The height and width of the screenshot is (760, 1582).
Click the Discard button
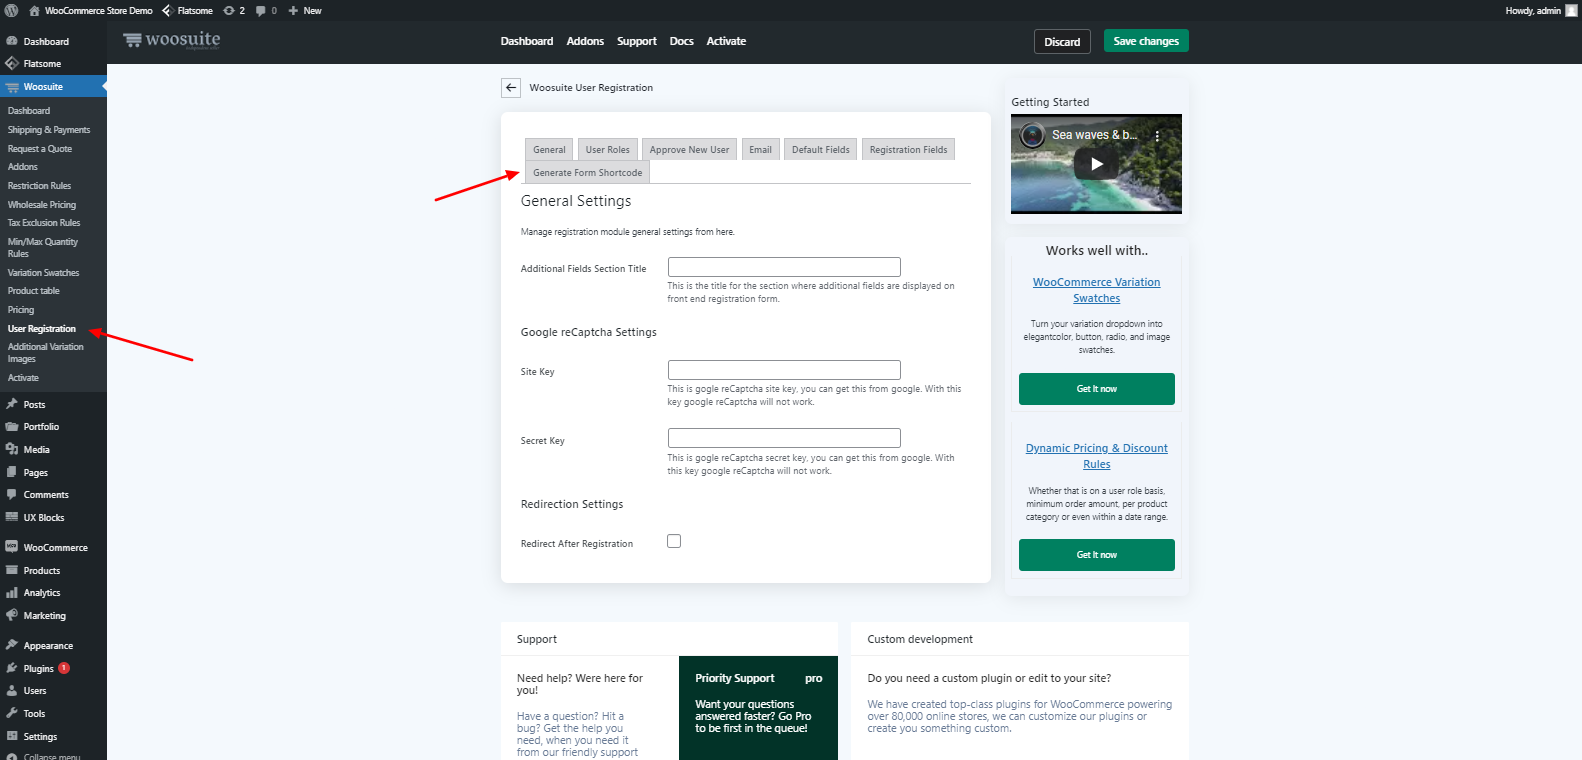coord(1062,42)
